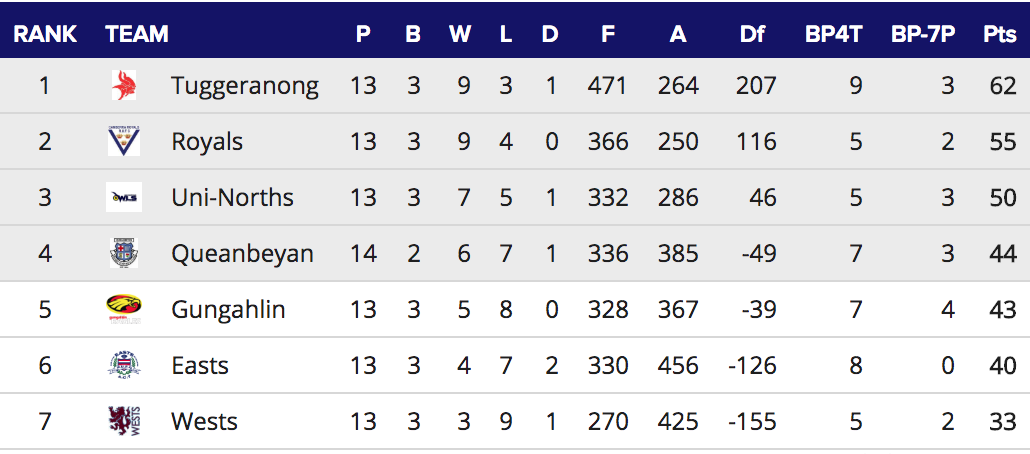Click the Wests lion logo
The image size is (1030, 454).
[124, 421]
